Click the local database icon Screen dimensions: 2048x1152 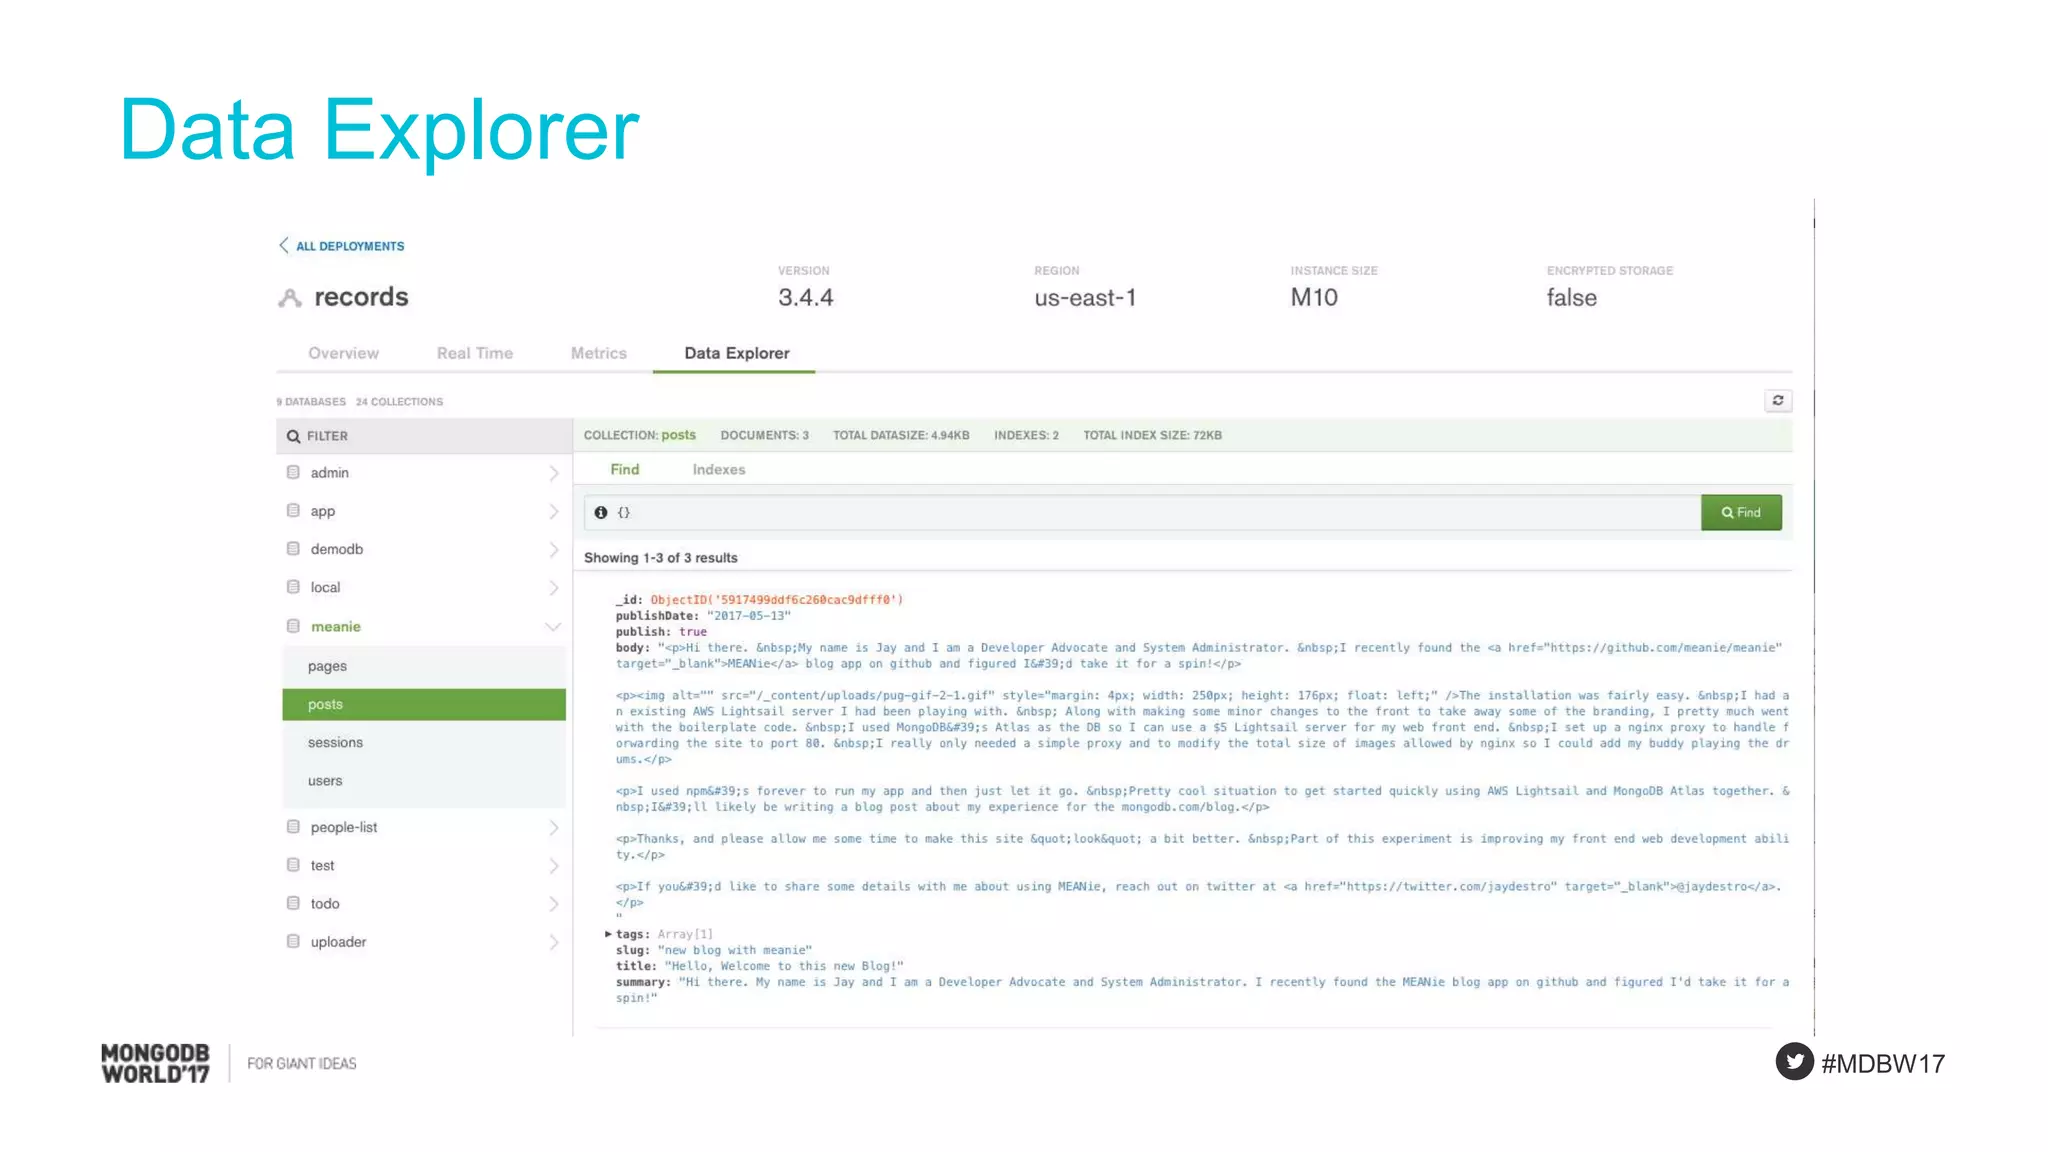[x=293, y=586]
